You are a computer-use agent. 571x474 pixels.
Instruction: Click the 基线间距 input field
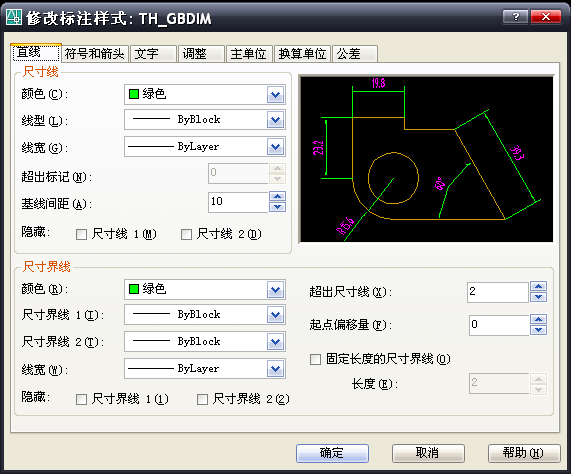pos(238,202)
